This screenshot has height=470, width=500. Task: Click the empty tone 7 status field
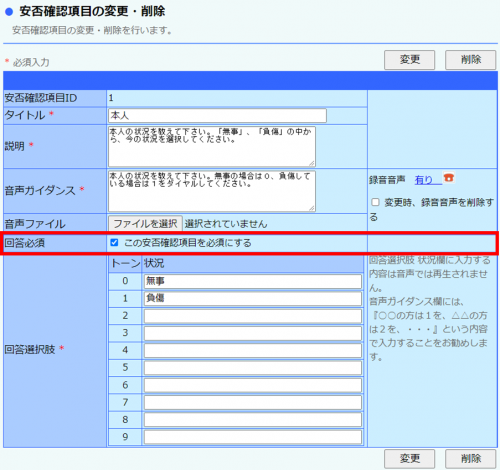[x=253, y=403]
